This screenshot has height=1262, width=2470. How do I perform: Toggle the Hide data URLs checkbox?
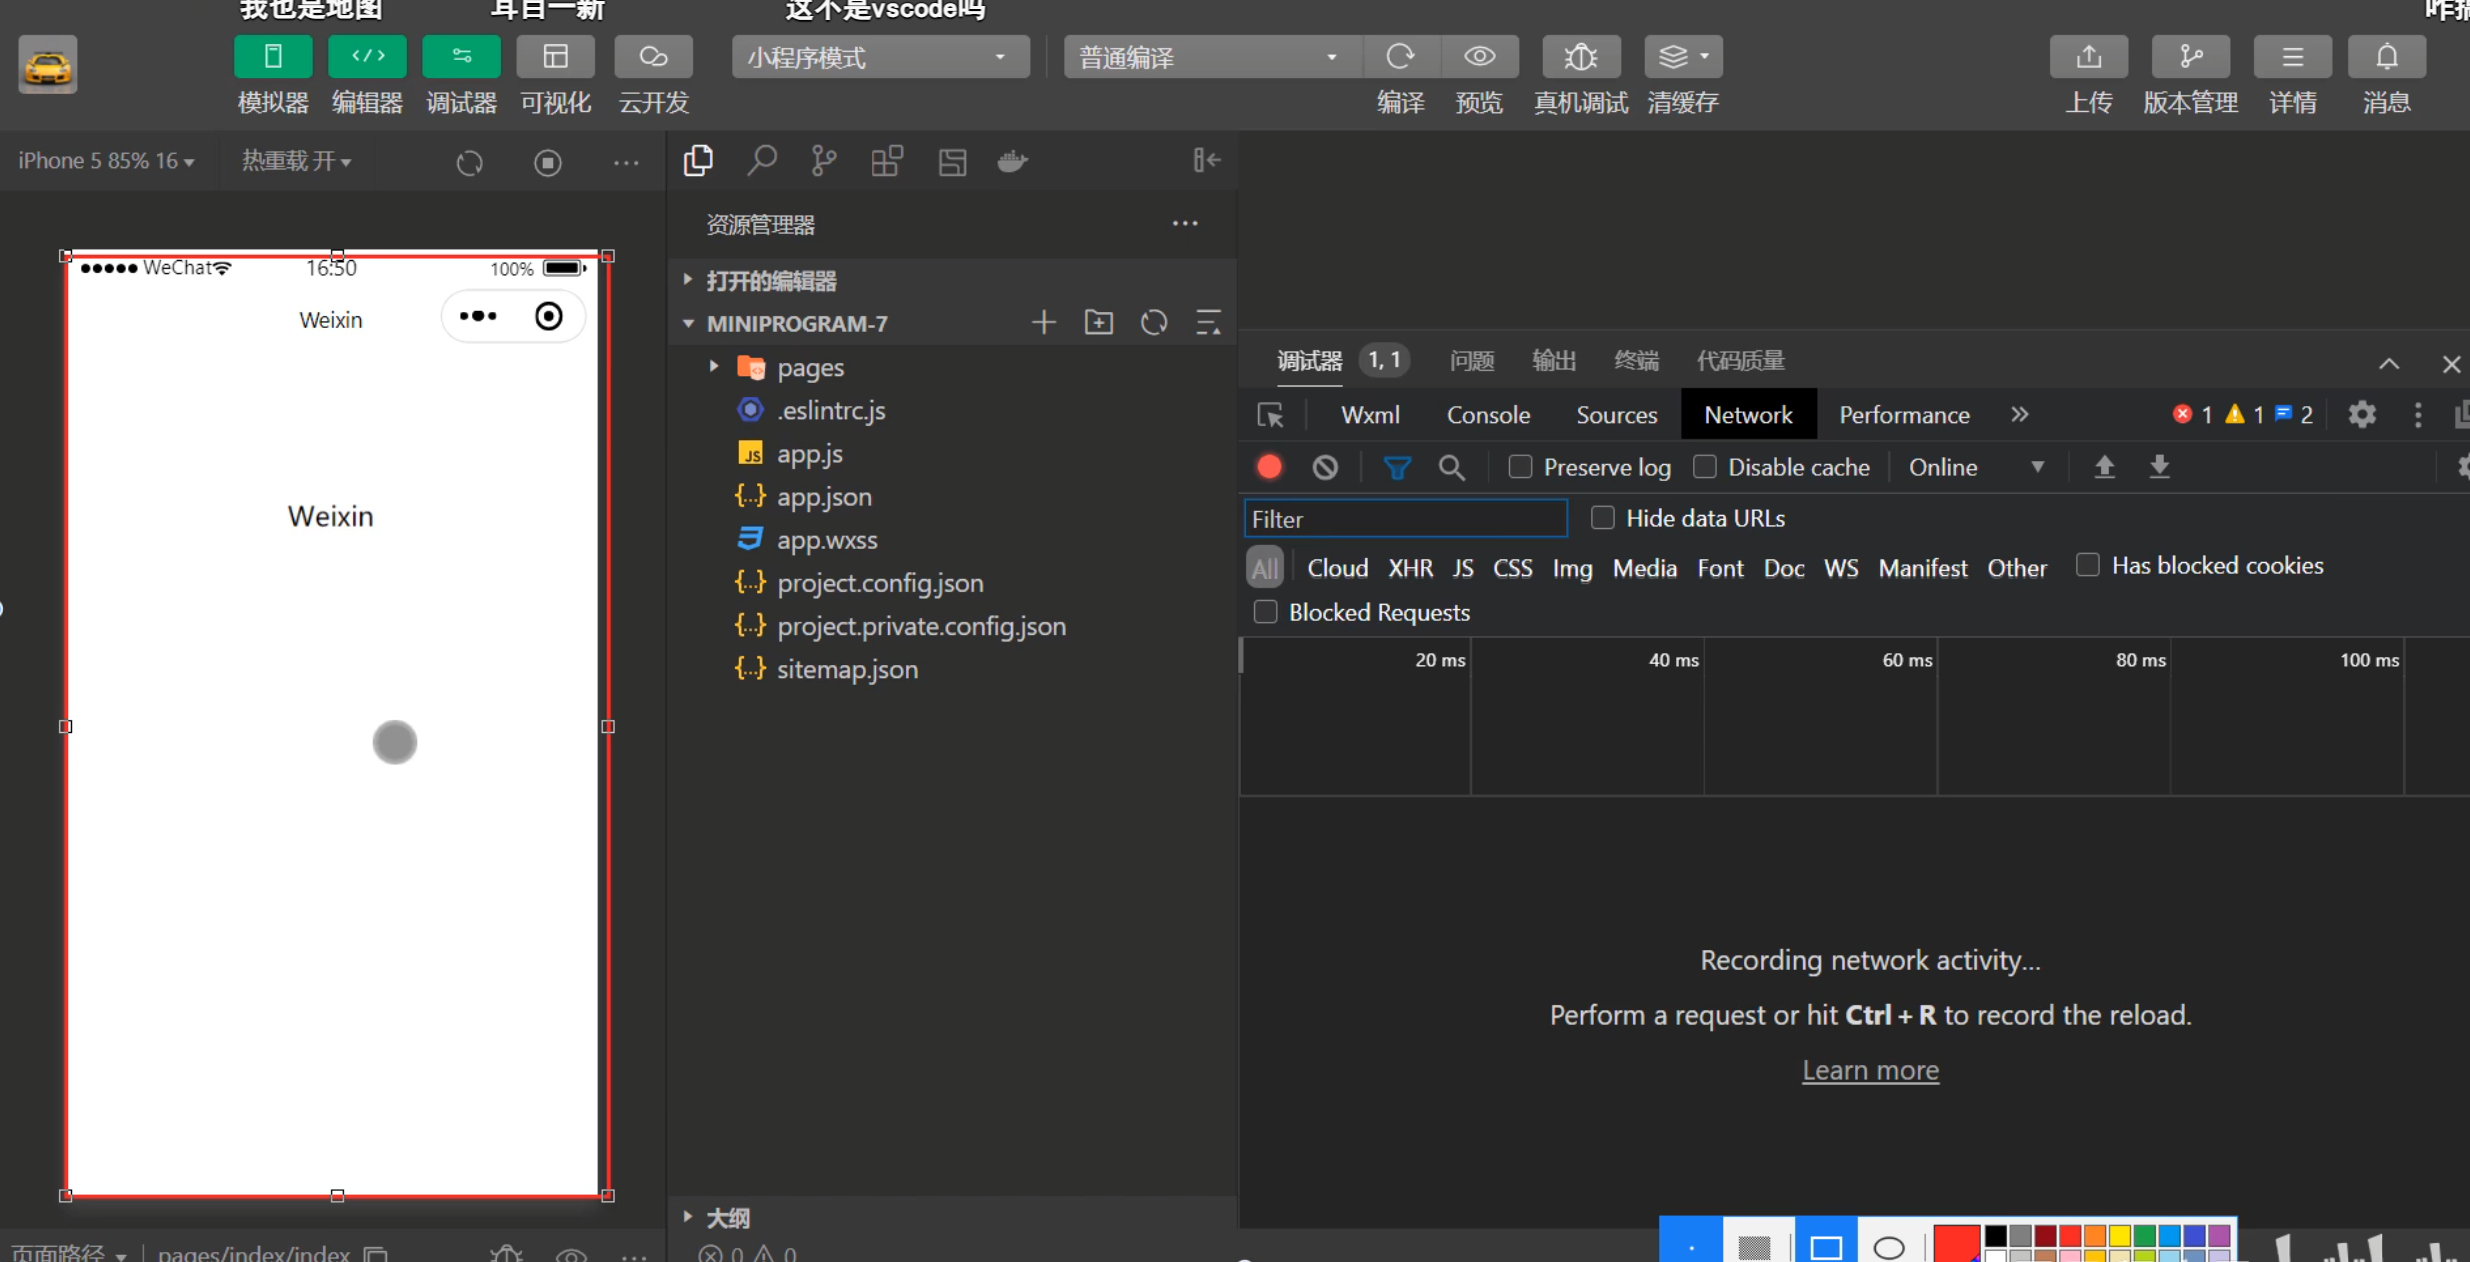coord(1602,518)
